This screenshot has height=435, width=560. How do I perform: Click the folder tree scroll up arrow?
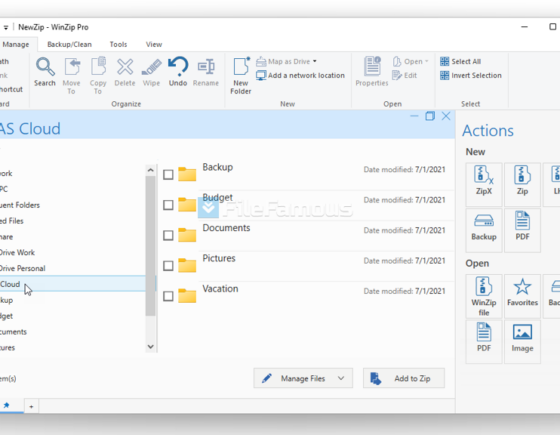150,170
